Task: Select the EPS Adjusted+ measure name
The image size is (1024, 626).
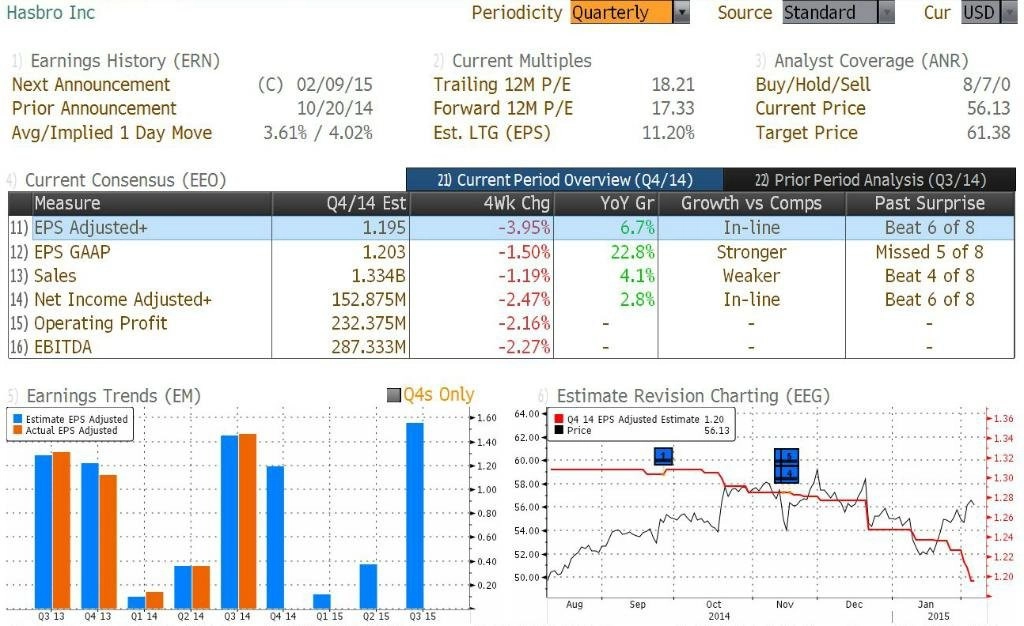Action: pyautogui.click(x=91, y=227)
